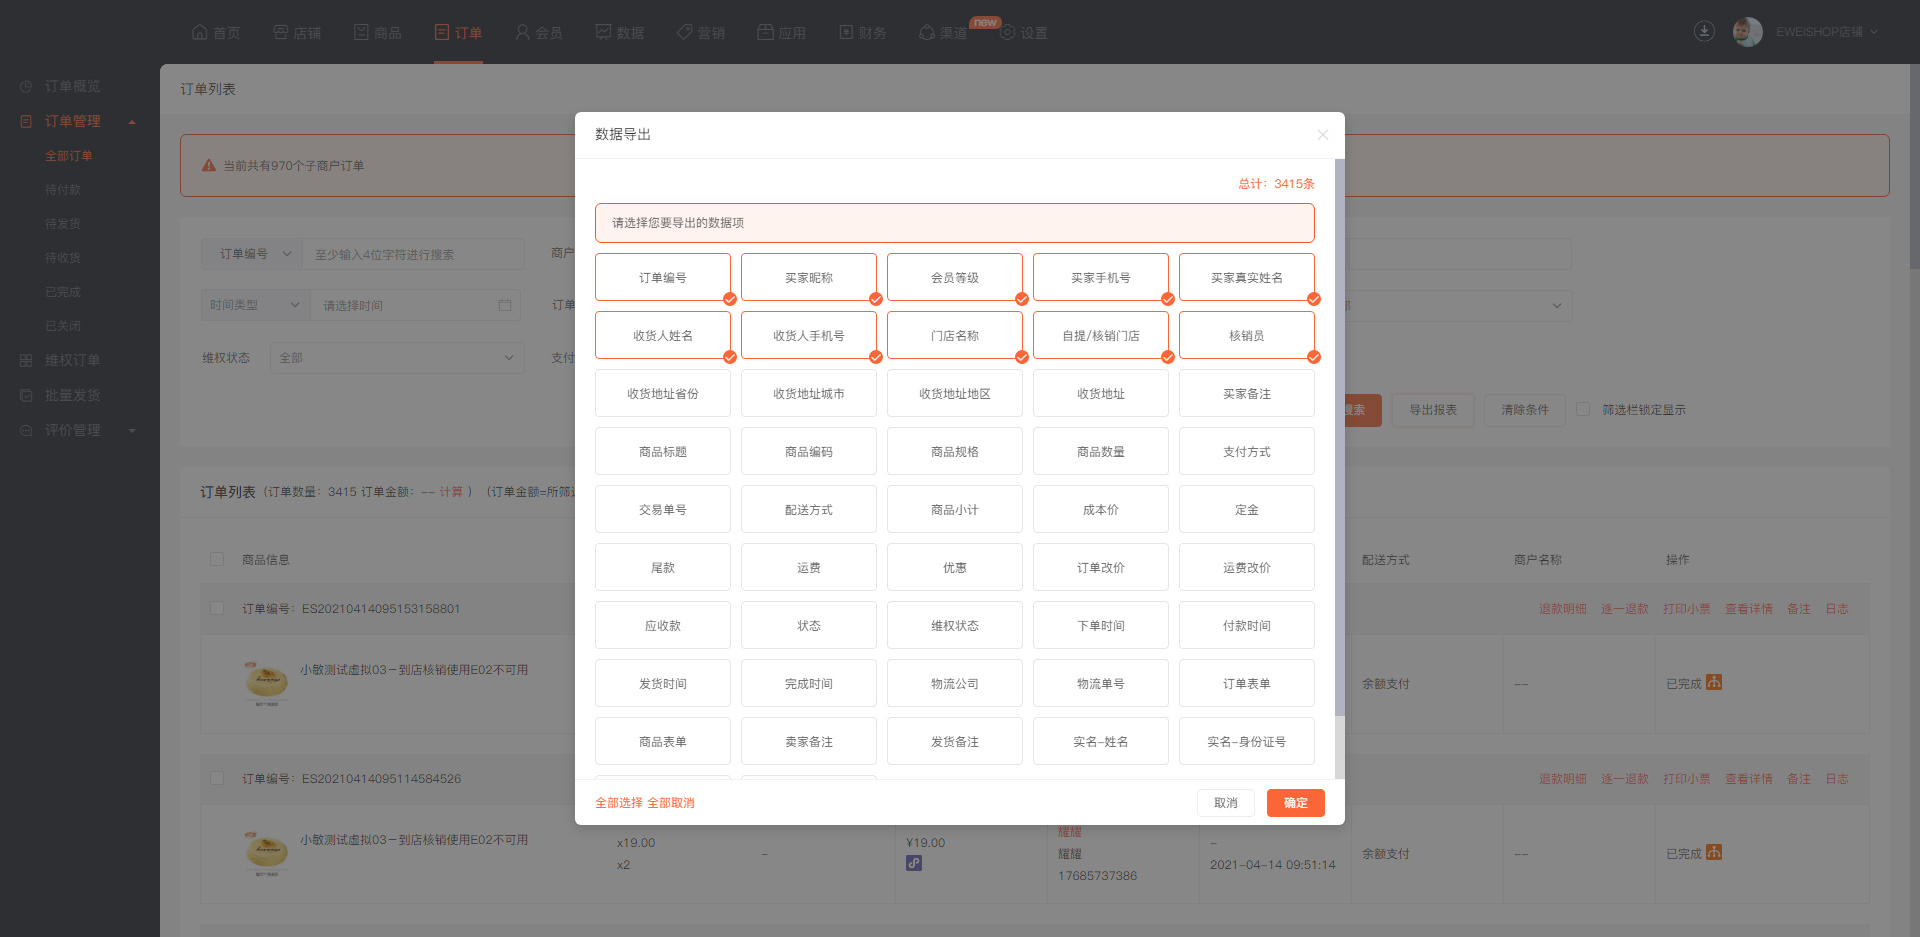Viewport: 1920px width, 937px height.
Task: Open the 会员 top navigation tab
Action: [539, 33]
